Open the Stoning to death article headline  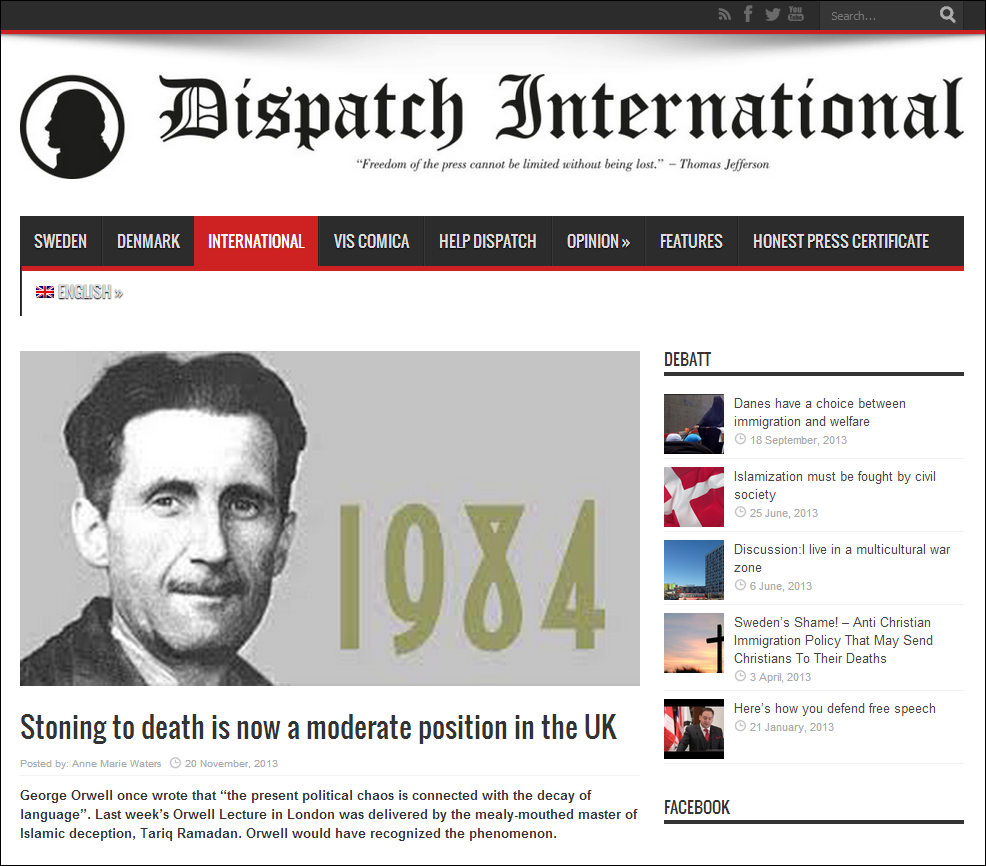click(x=318, y=728)
